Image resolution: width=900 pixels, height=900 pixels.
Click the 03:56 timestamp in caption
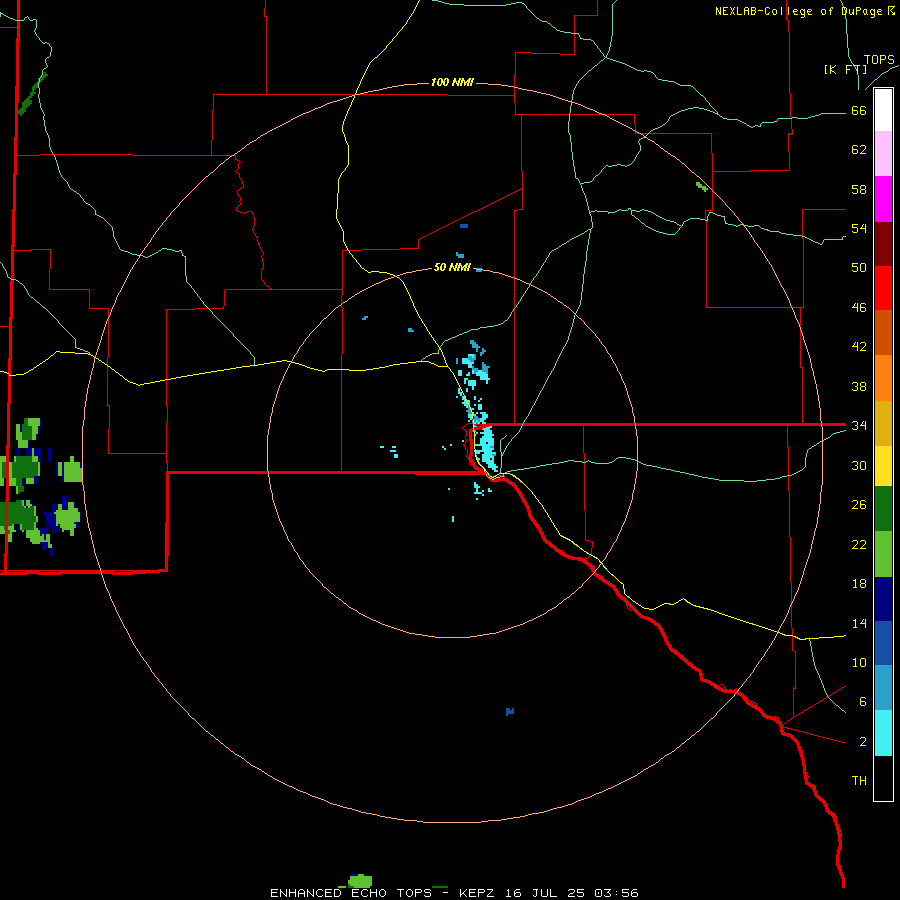tap(616, 893)
